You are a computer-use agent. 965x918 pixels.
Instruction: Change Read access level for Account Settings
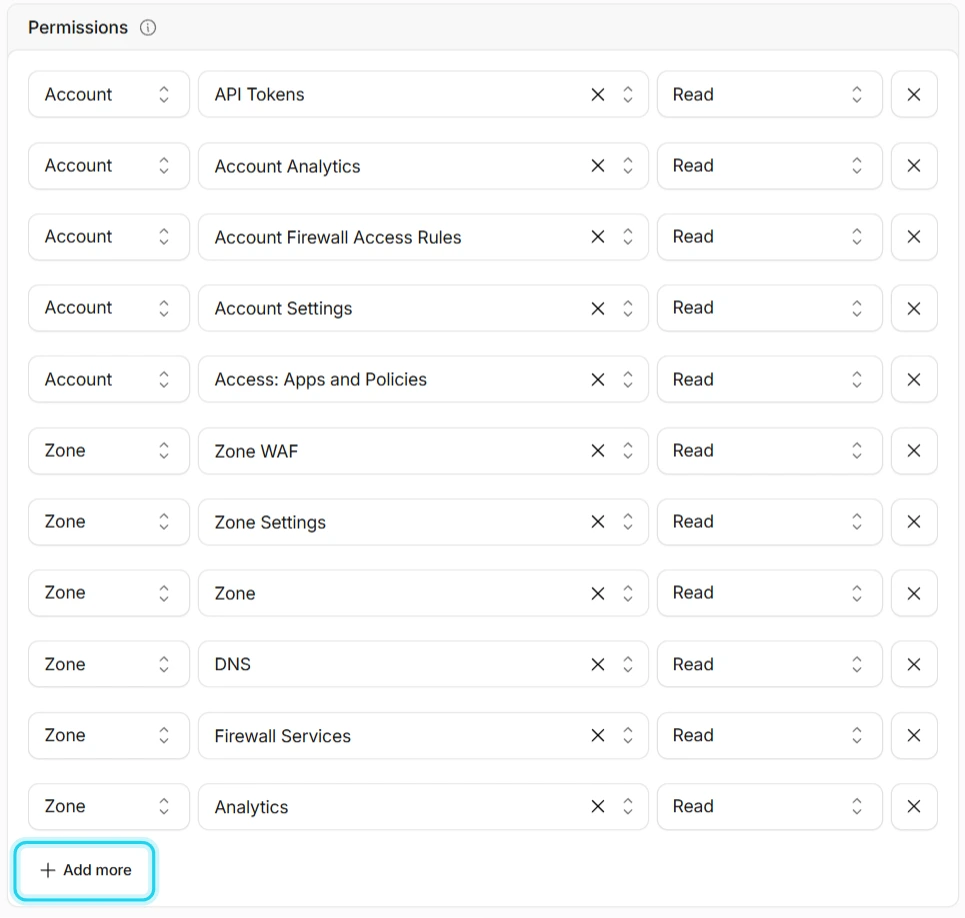pos(769,308)
